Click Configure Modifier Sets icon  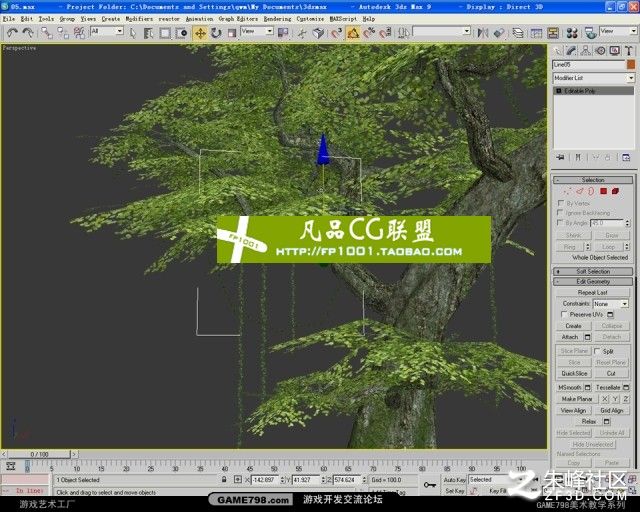tap(626, 157)
